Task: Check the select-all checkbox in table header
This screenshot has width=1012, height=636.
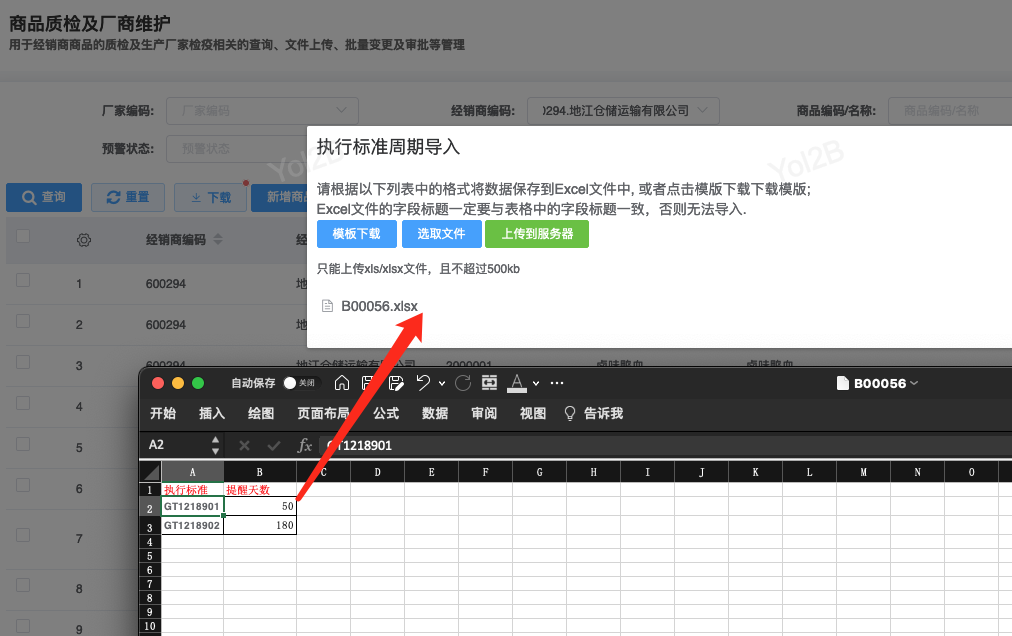Action: click(x=23, y=237)
